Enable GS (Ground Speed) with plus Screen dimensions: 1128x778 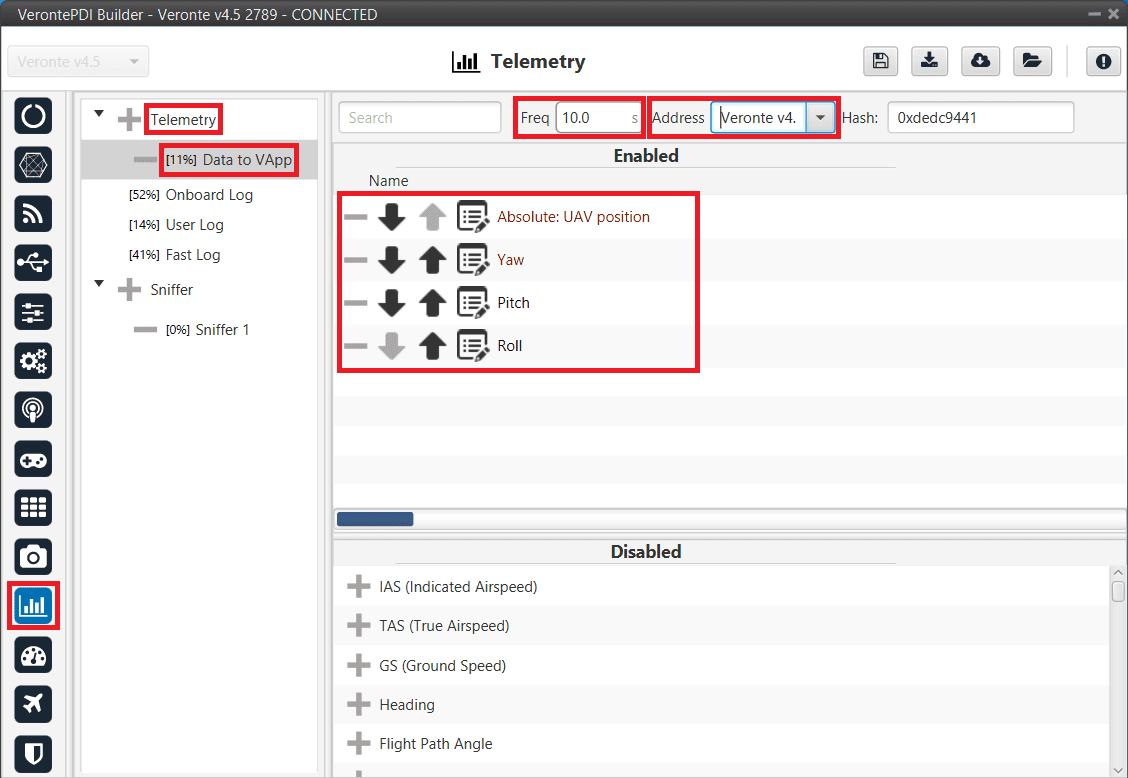coord(358,666)
